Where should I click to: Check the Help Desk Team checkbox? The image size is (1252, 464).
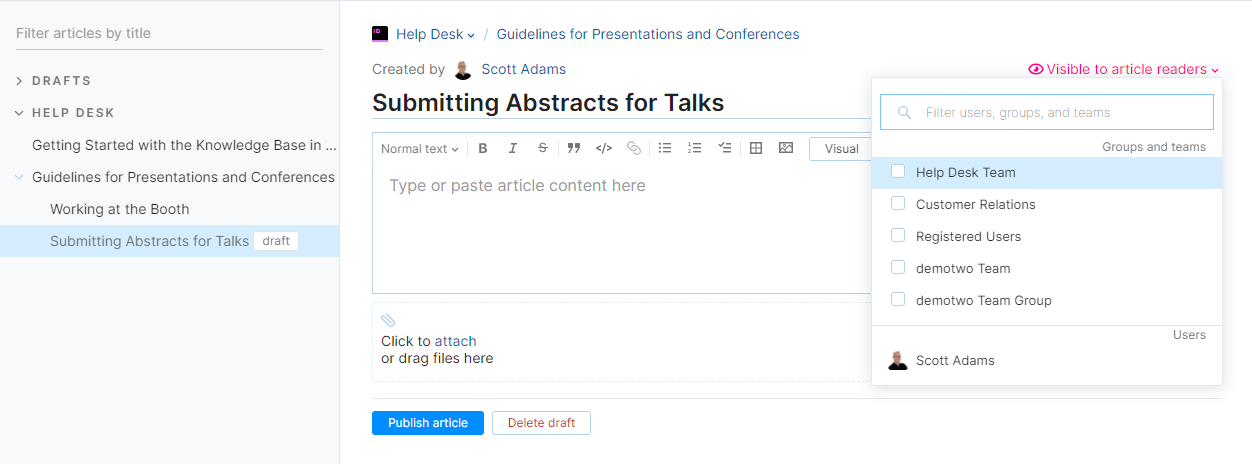898,172
